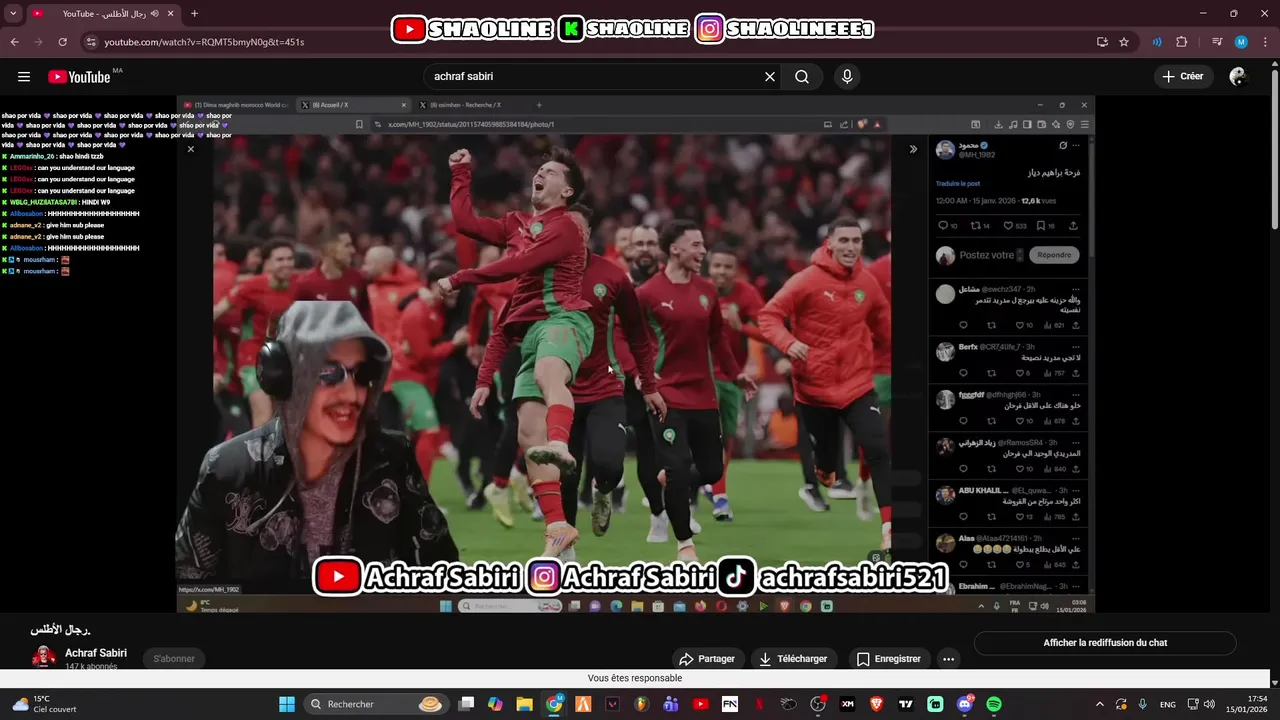Switch input language via ENG indicator
This screenshot has width=1280, height=720.
coord(1168,704)
